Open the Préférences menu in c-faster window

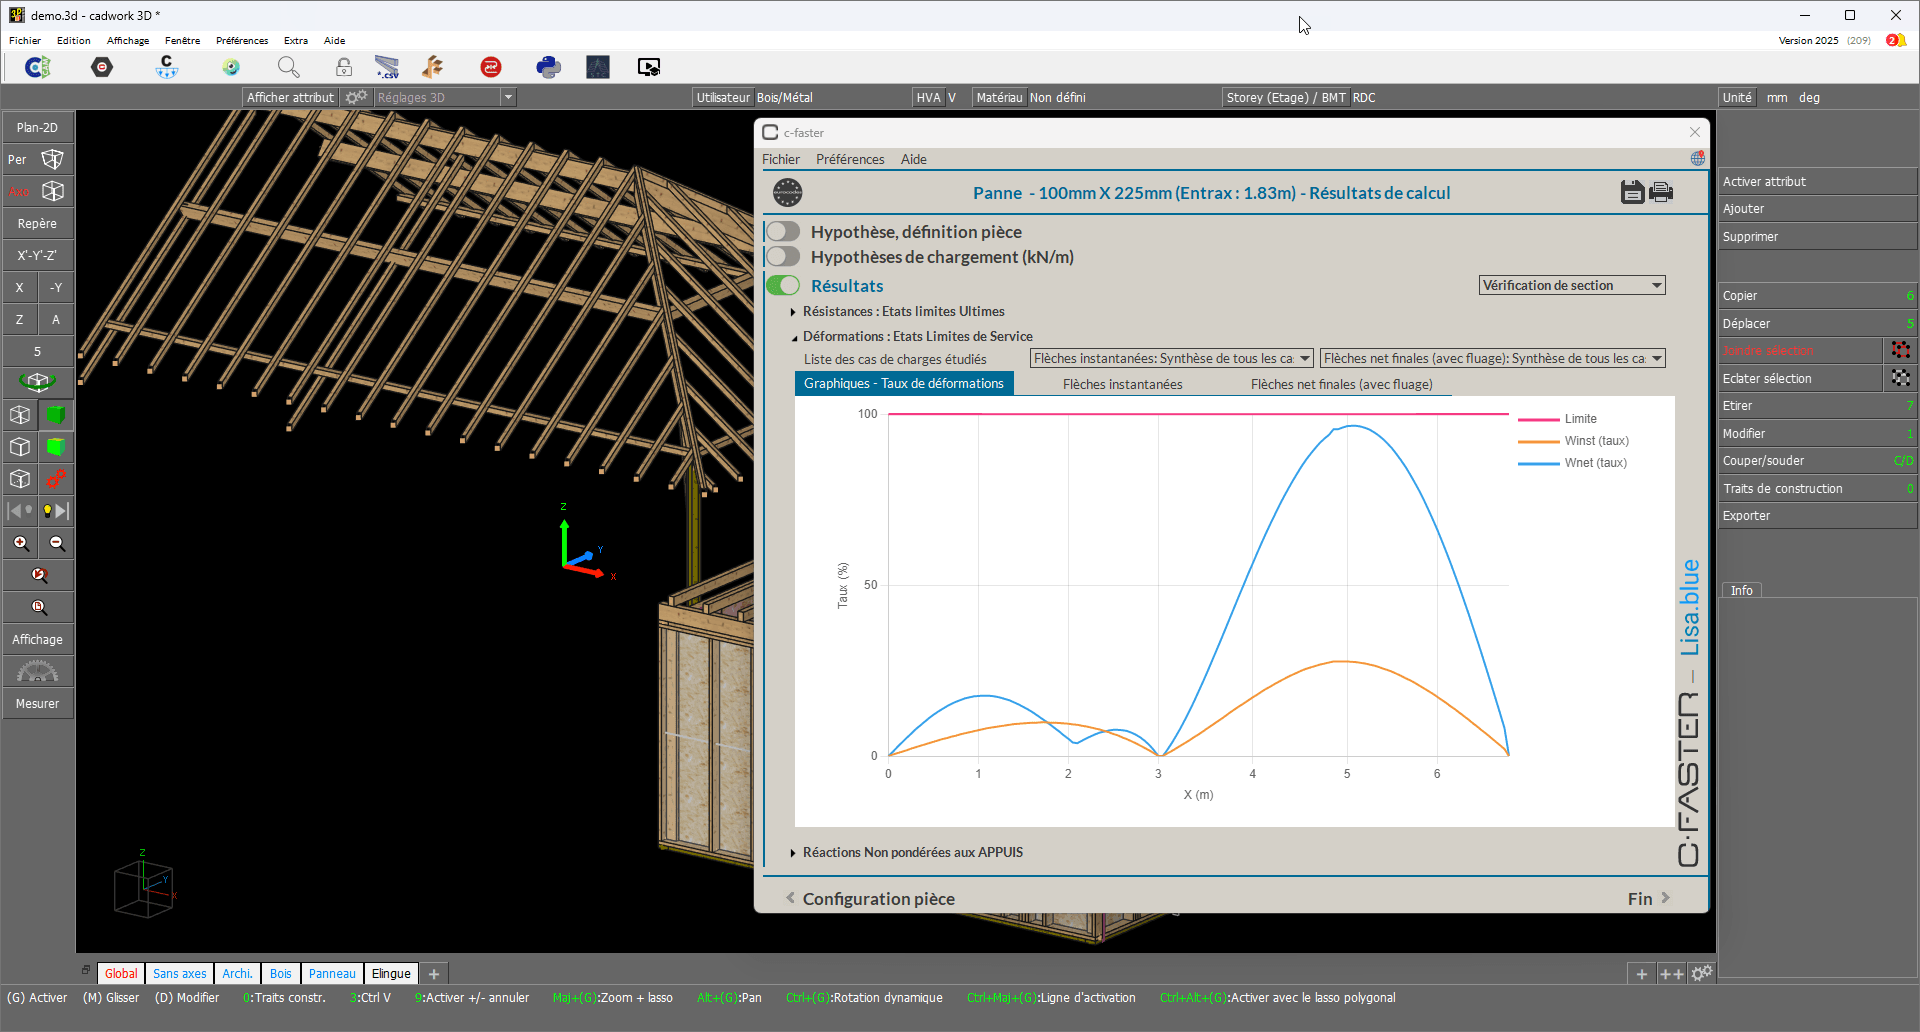coord(850,159)
